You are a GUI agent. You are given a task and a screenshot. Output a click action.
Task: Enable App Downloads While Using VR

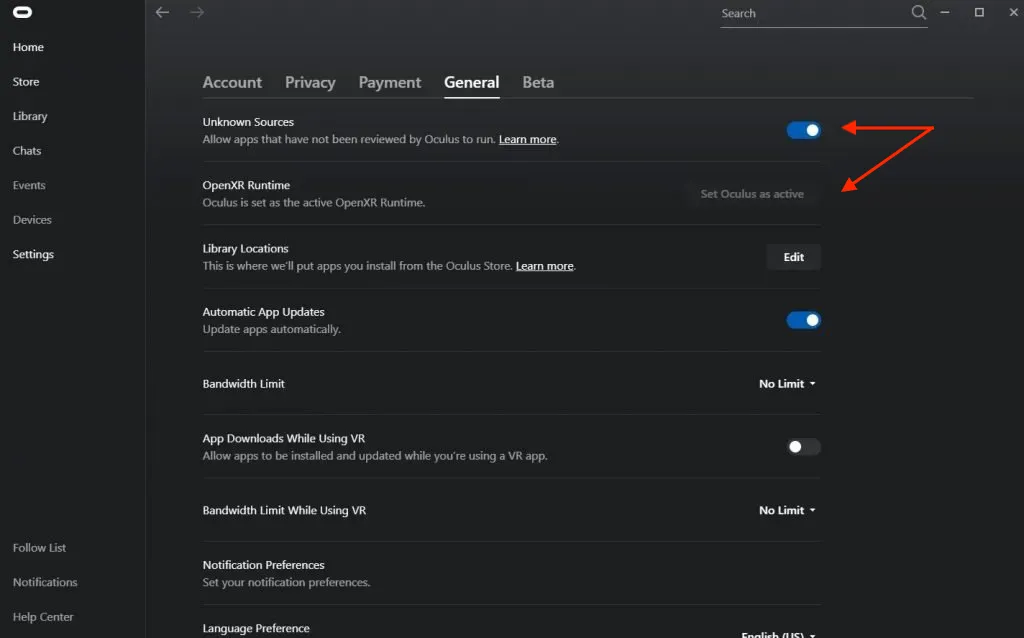pyautogui.click(x=803, y=447)
